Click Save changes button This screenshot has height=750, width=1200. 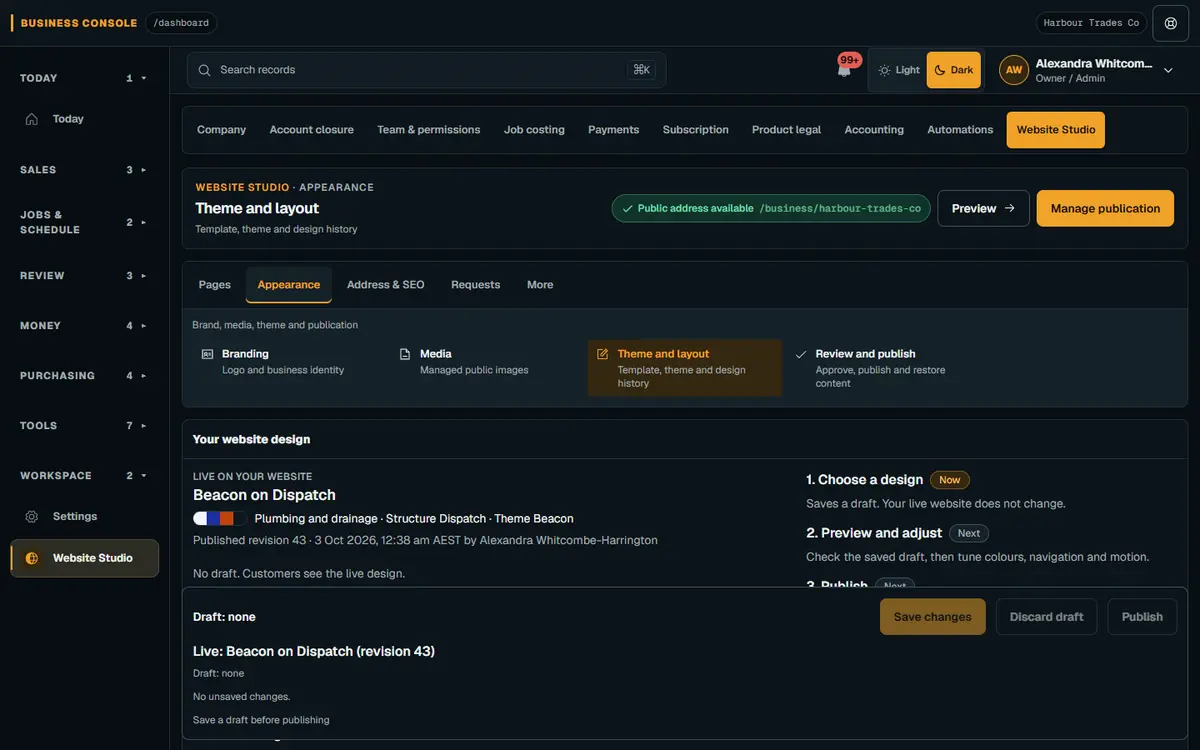(933, 617)
